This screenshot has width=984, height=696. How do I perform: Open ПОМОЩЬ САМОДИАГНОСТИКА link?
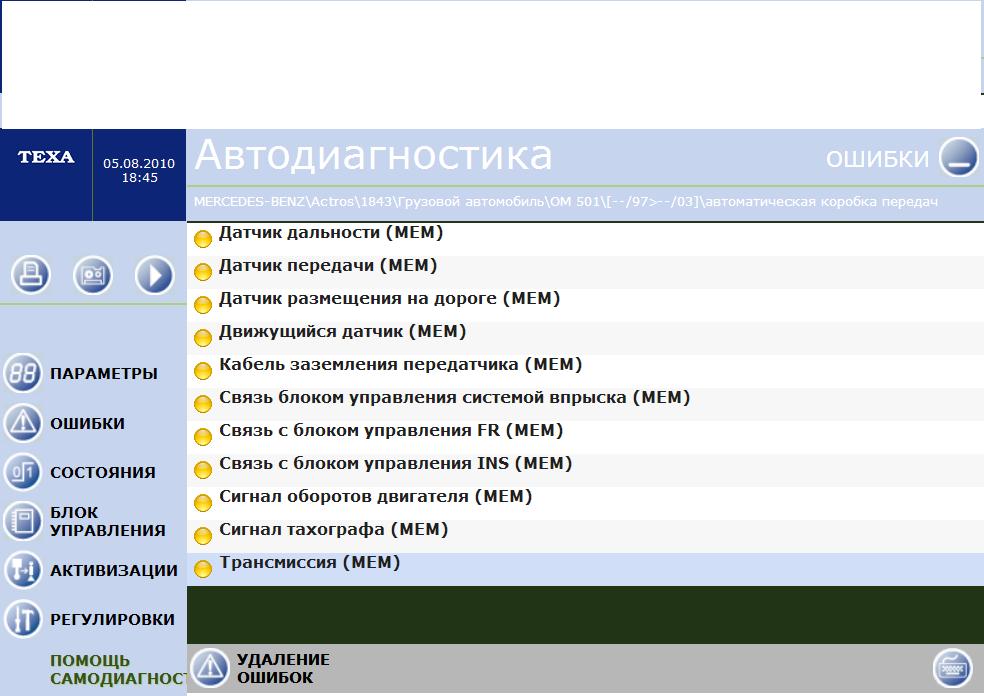click(118, 669)
